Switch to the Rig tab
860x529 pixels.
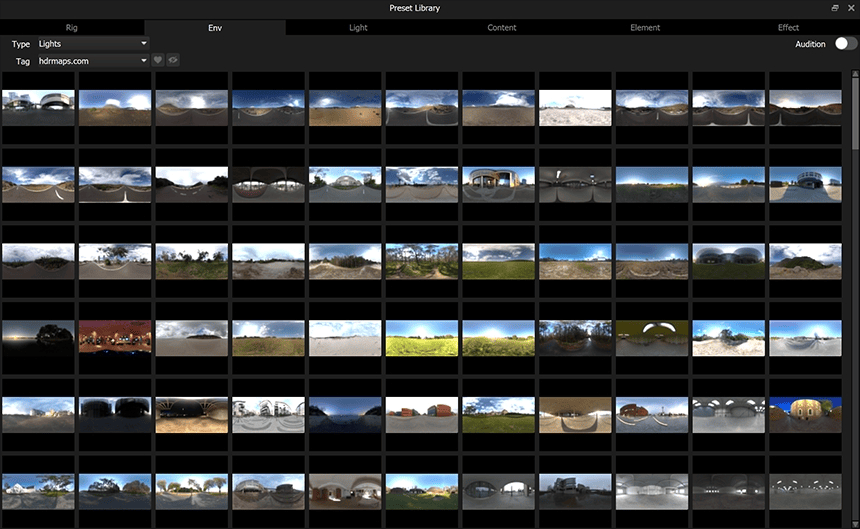[72, 27]
